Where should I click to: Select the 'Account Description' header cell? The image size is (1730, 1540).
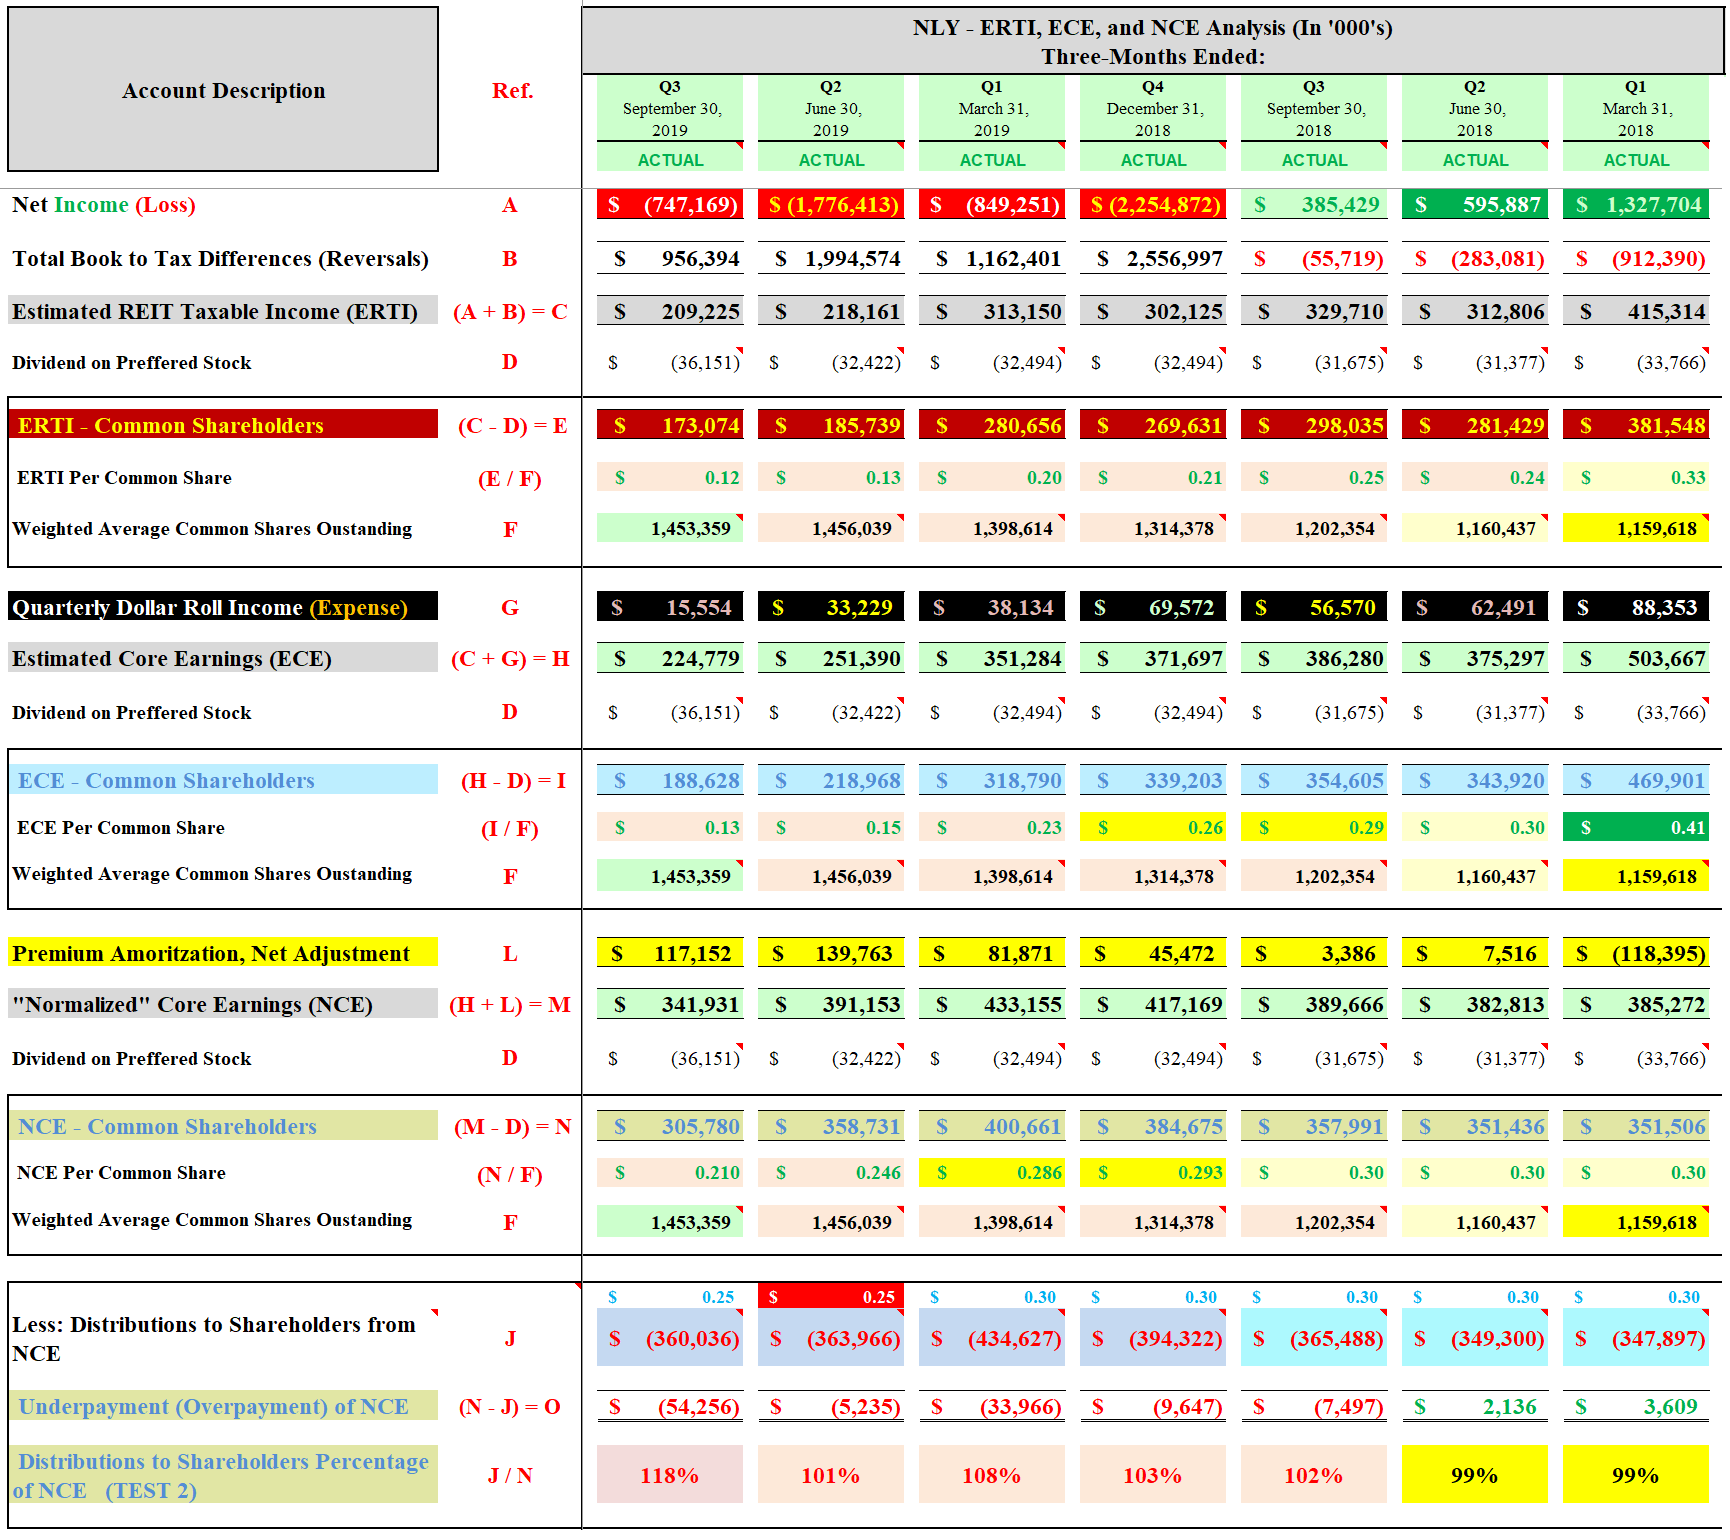223,90
